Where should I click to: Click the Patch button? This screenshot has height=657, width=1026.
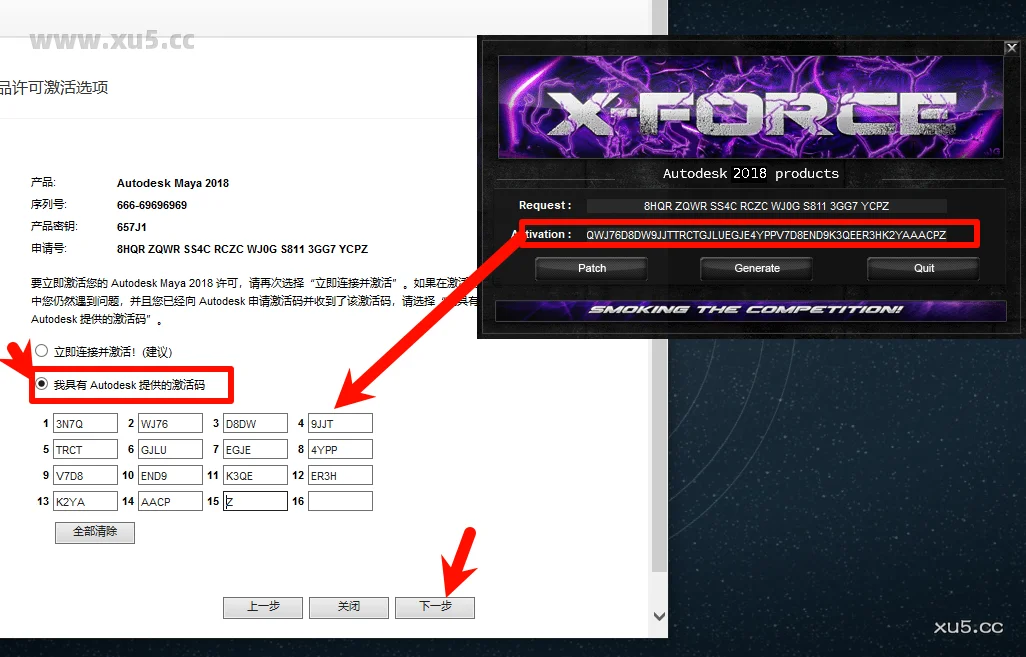point(592,268)
